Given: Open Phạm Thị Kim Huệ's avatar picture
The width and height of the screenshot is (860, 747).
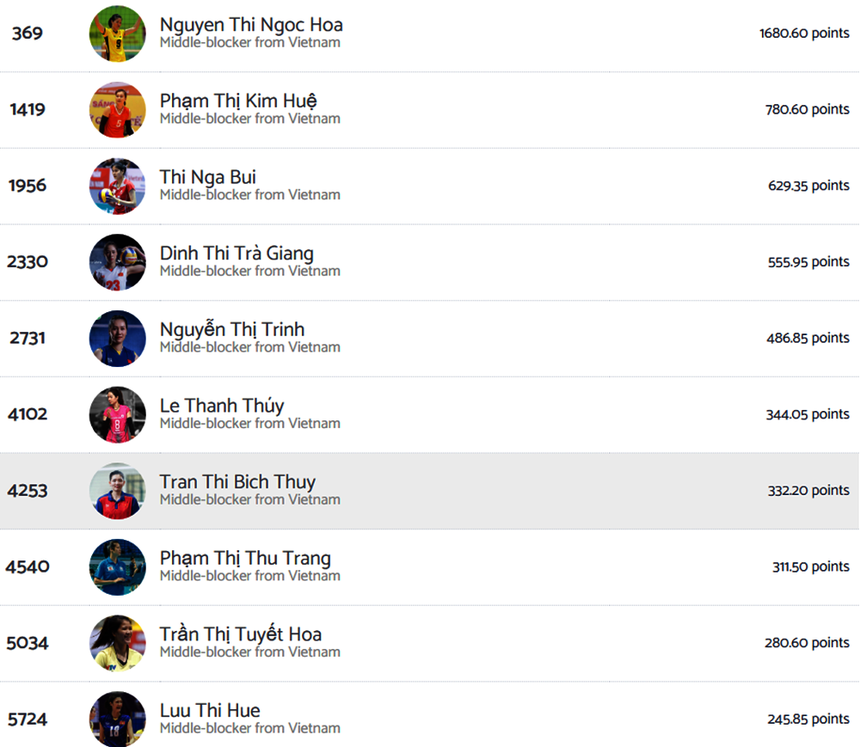Looking at the screenshot, I should click(x=117, y=109).
